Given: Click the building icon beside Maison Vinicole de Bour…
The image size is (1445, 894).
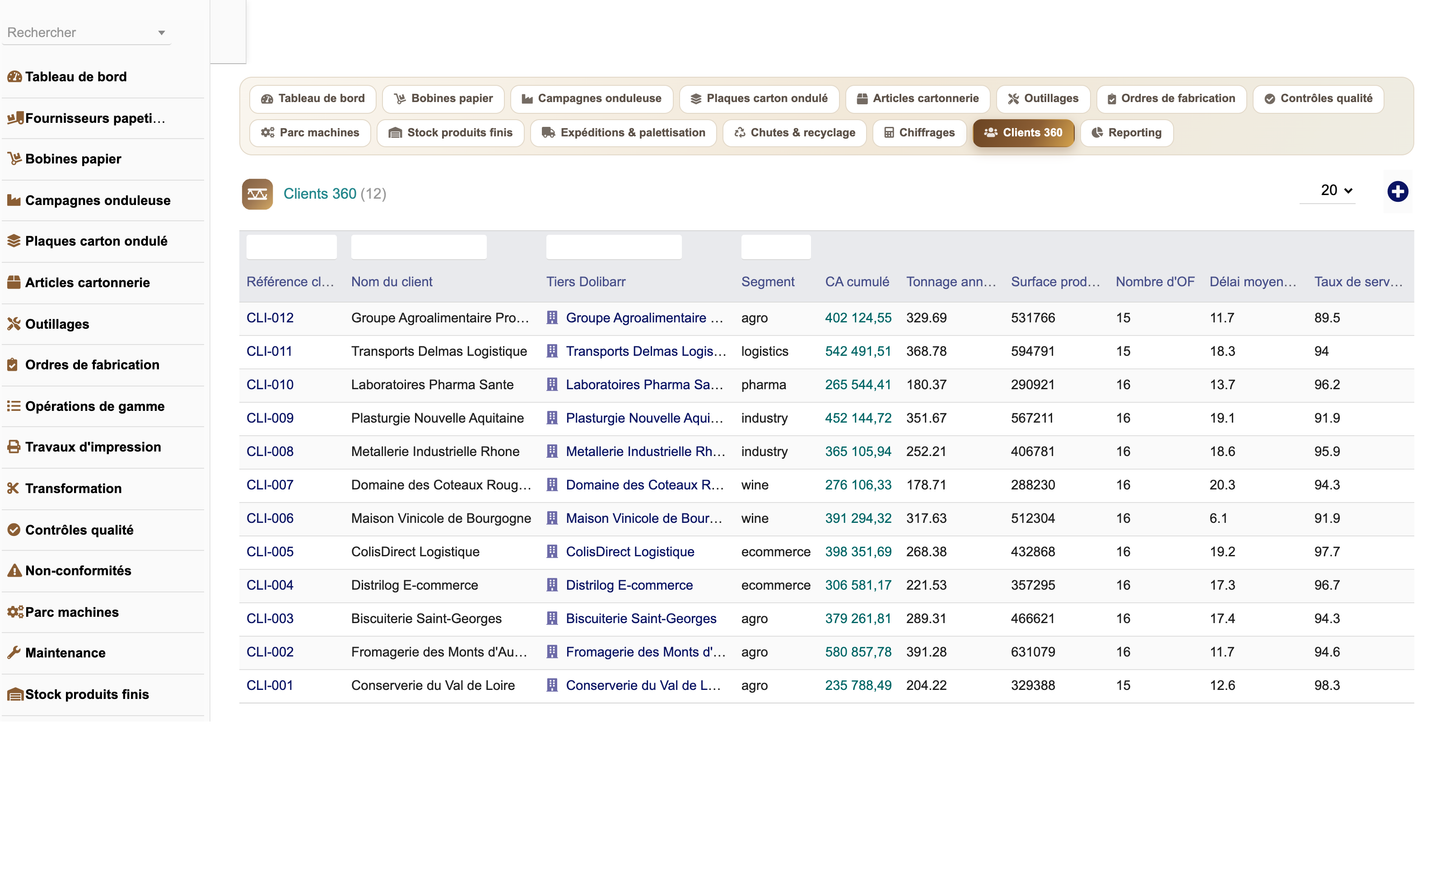Looking at the screenshot, I should (552, 518).
